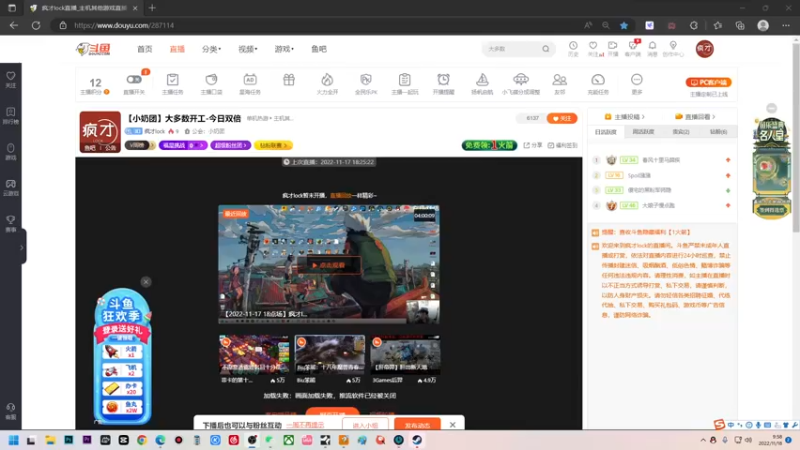Open the 主播口袋 pocket icon

tap(211, 80)
